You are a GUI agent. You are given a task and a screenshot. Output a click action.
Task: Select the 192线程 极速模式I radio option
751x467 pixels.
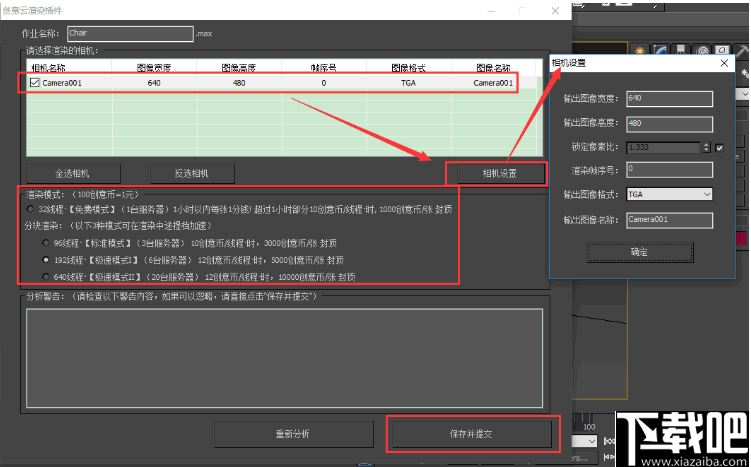(46, 260)
